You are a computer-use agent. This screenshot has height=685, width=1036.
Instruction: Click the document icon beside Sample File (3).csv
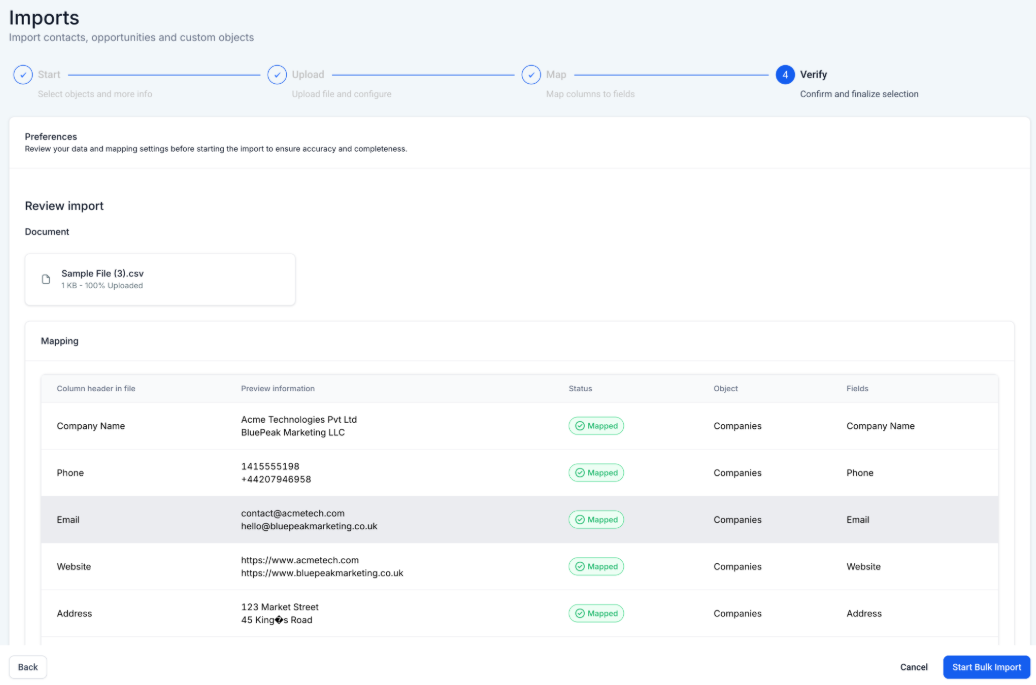point(46,279)
